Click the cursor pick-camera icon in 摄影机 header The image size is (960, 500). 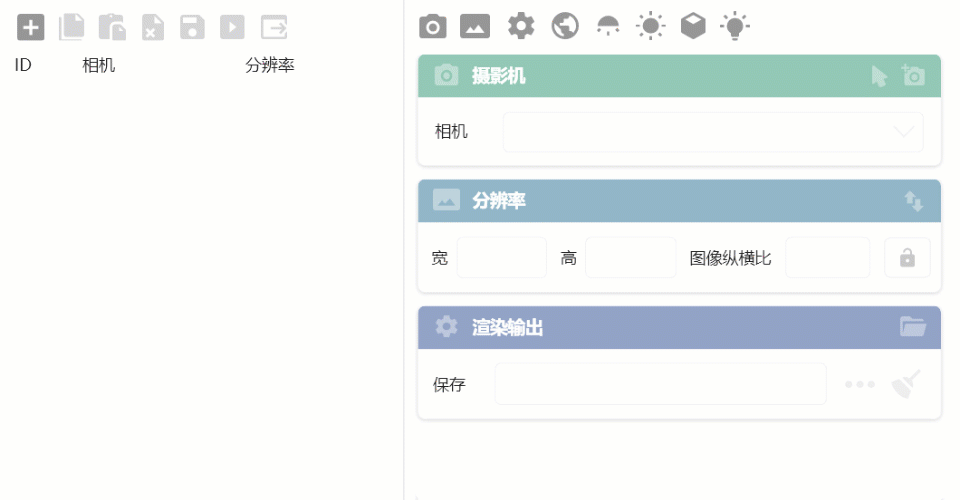(879, 76)
